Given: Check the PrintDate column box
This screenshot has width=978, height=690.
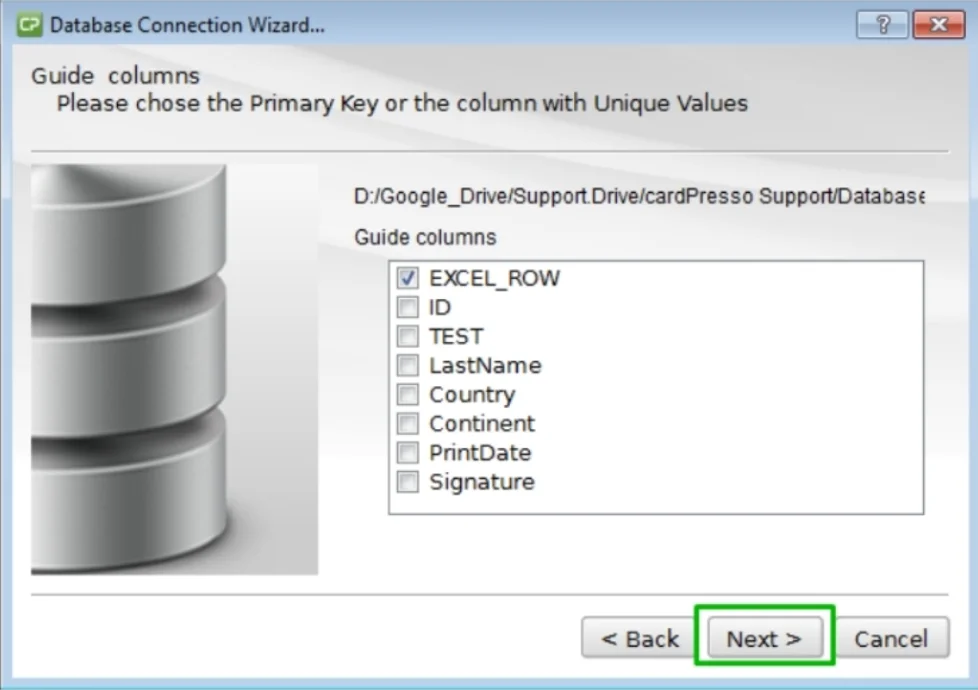Looking at the screenshot, I should (408, 453).
